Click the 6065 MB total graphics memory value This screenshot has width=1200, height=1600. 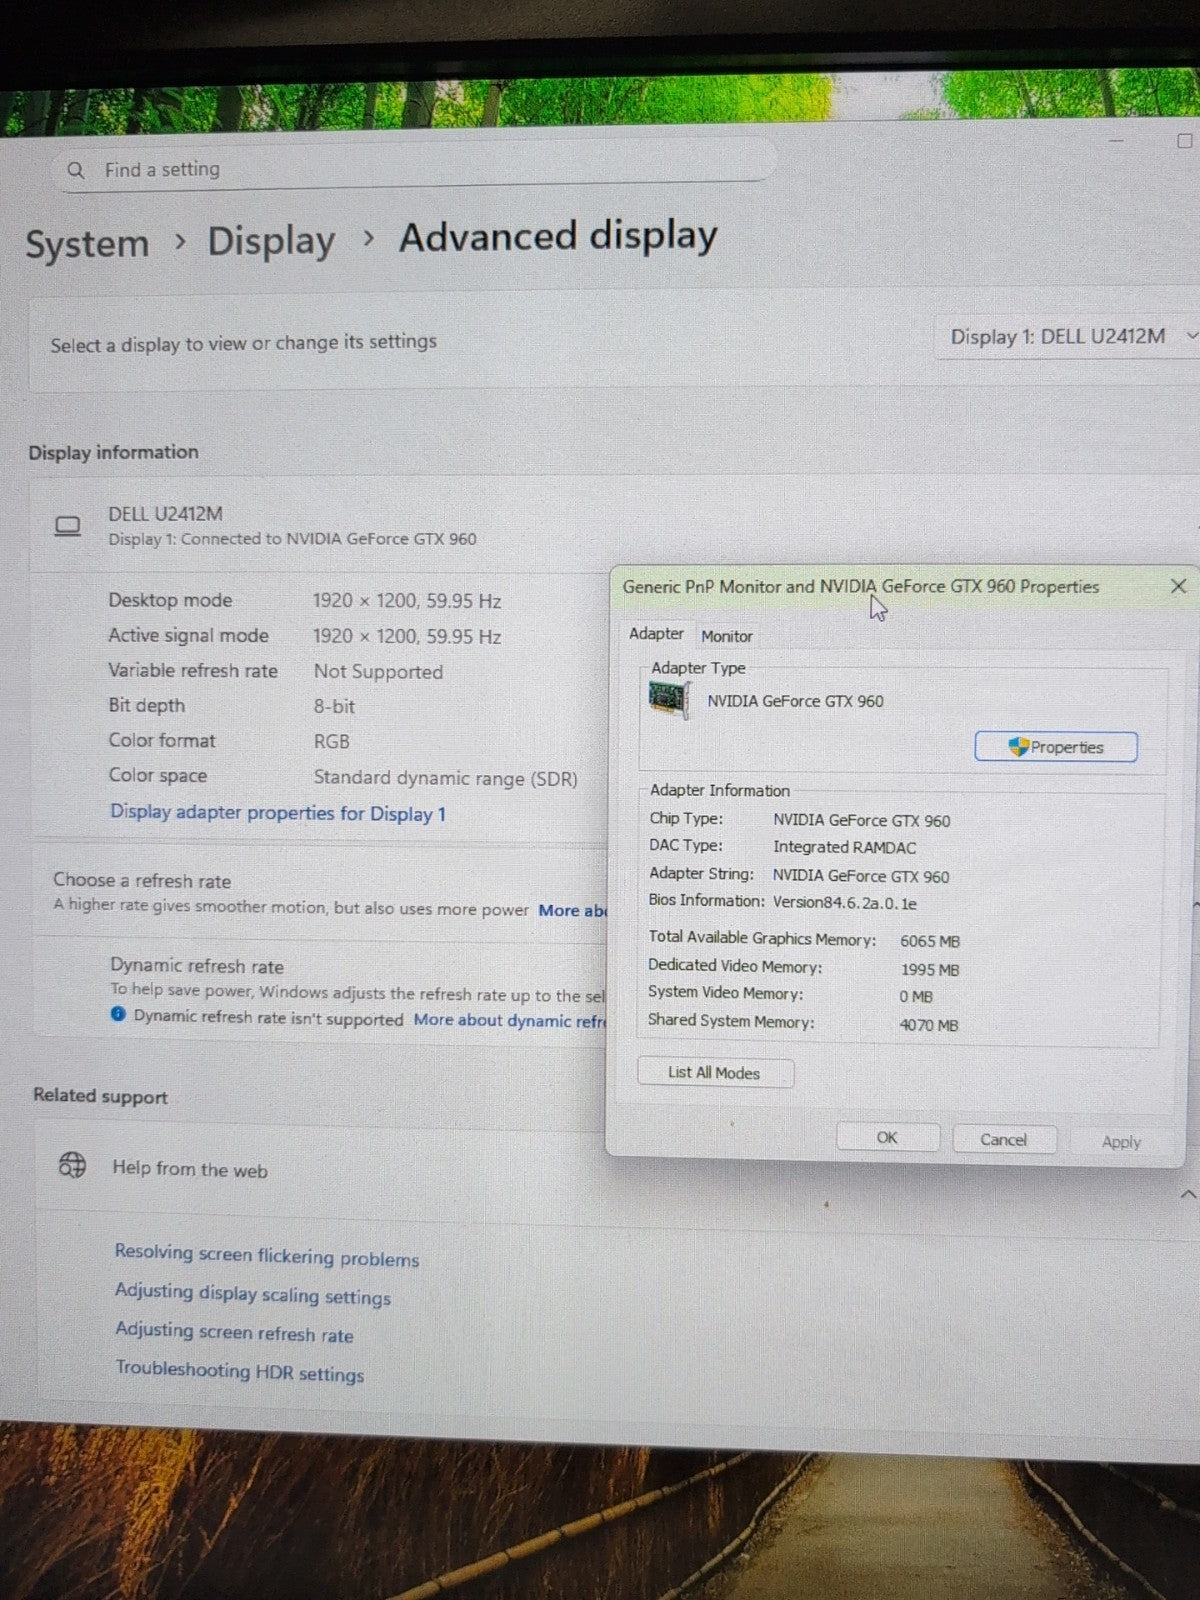coord(930,941)
